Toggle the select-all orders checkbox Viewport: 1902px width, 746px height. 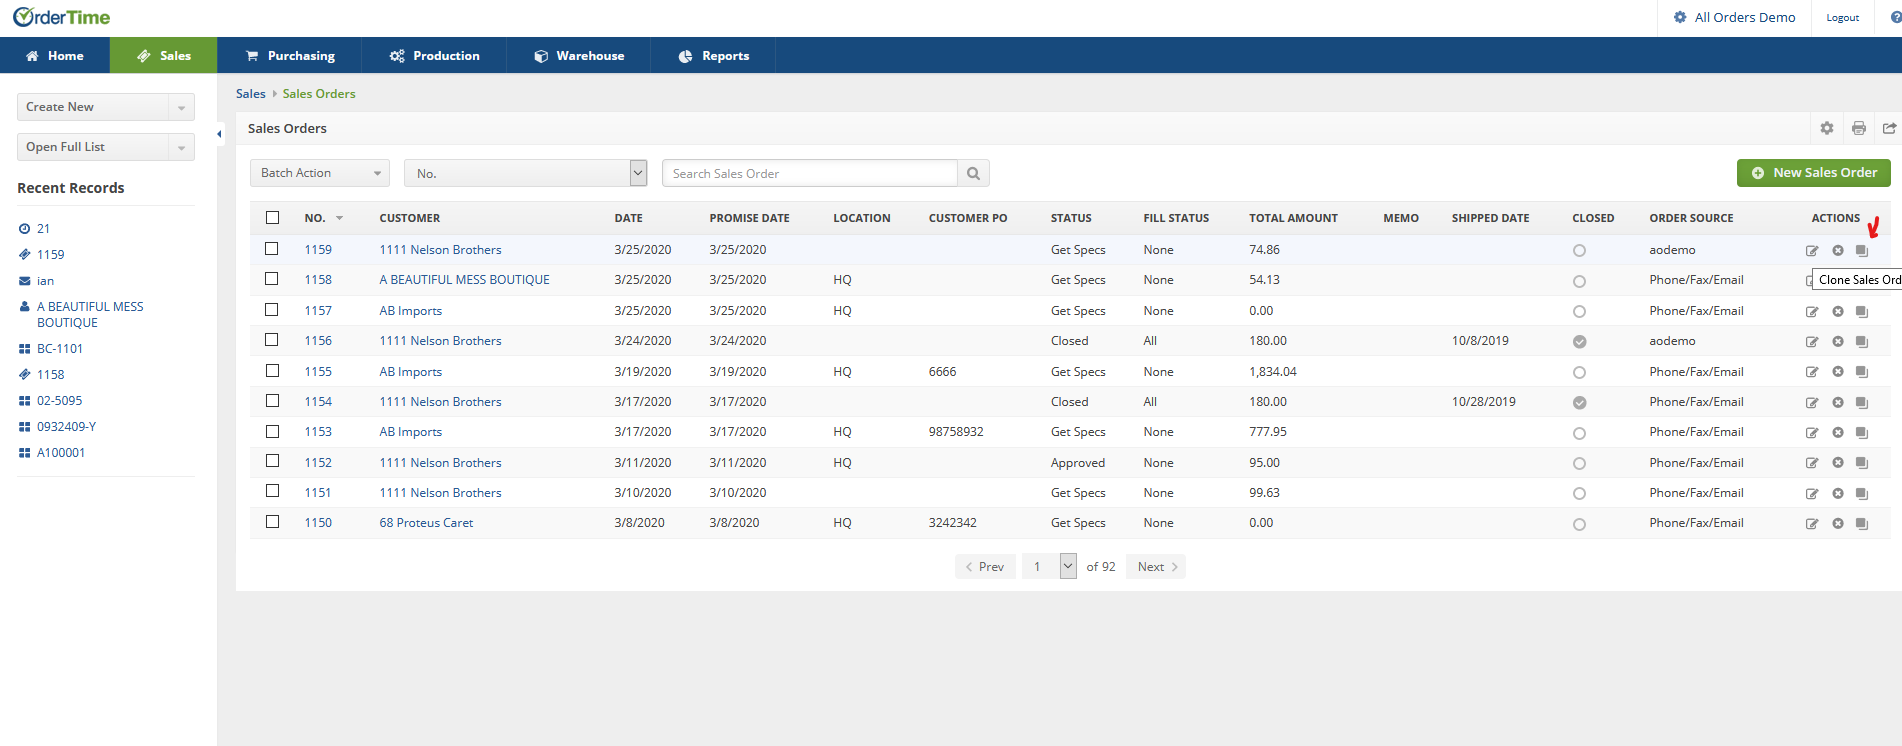[272, 217]
